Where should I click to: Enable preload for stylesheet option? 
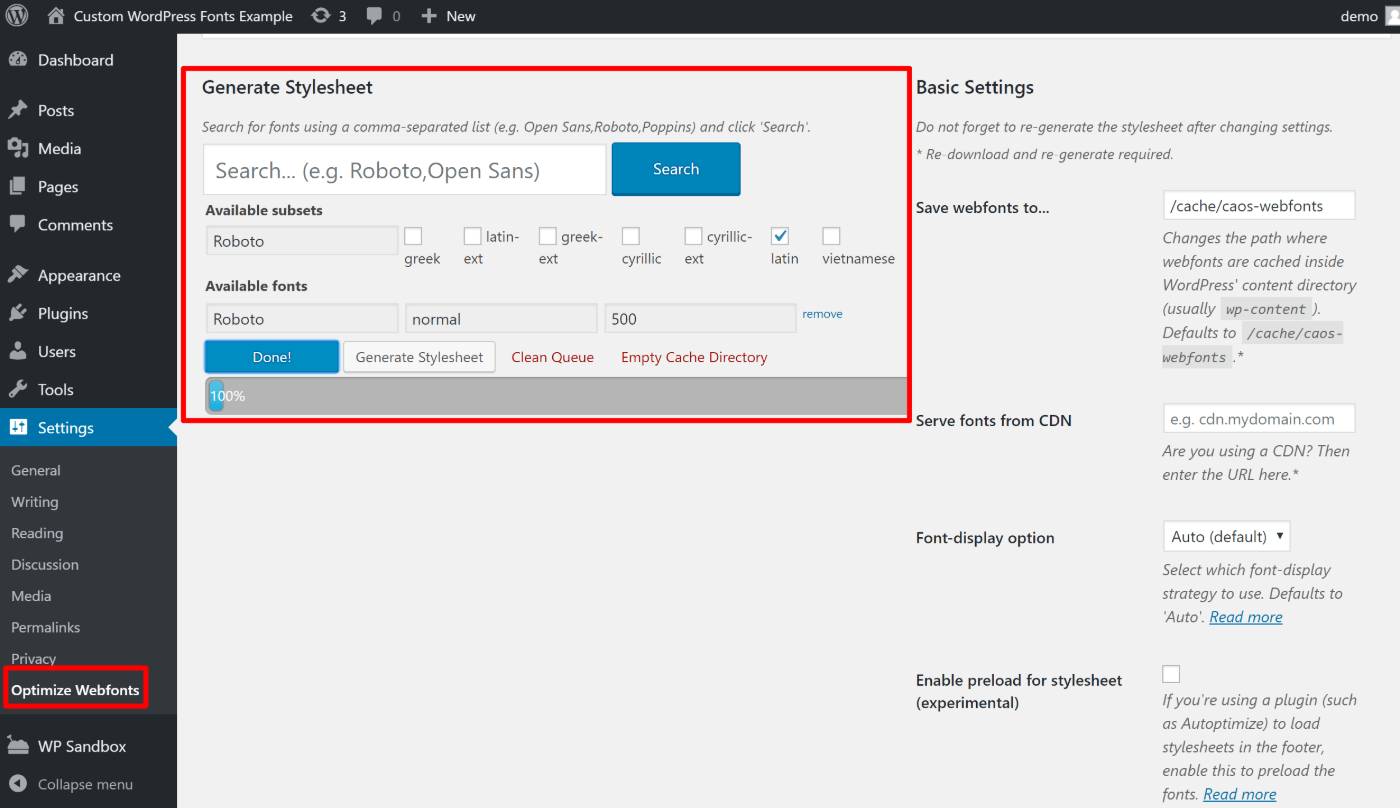click(x=1171, y=673)
